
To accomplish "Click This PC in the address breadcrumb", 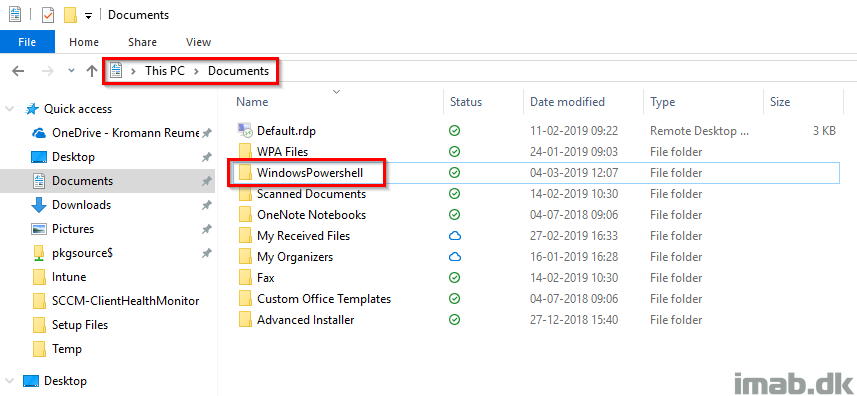I will (165, 71).
